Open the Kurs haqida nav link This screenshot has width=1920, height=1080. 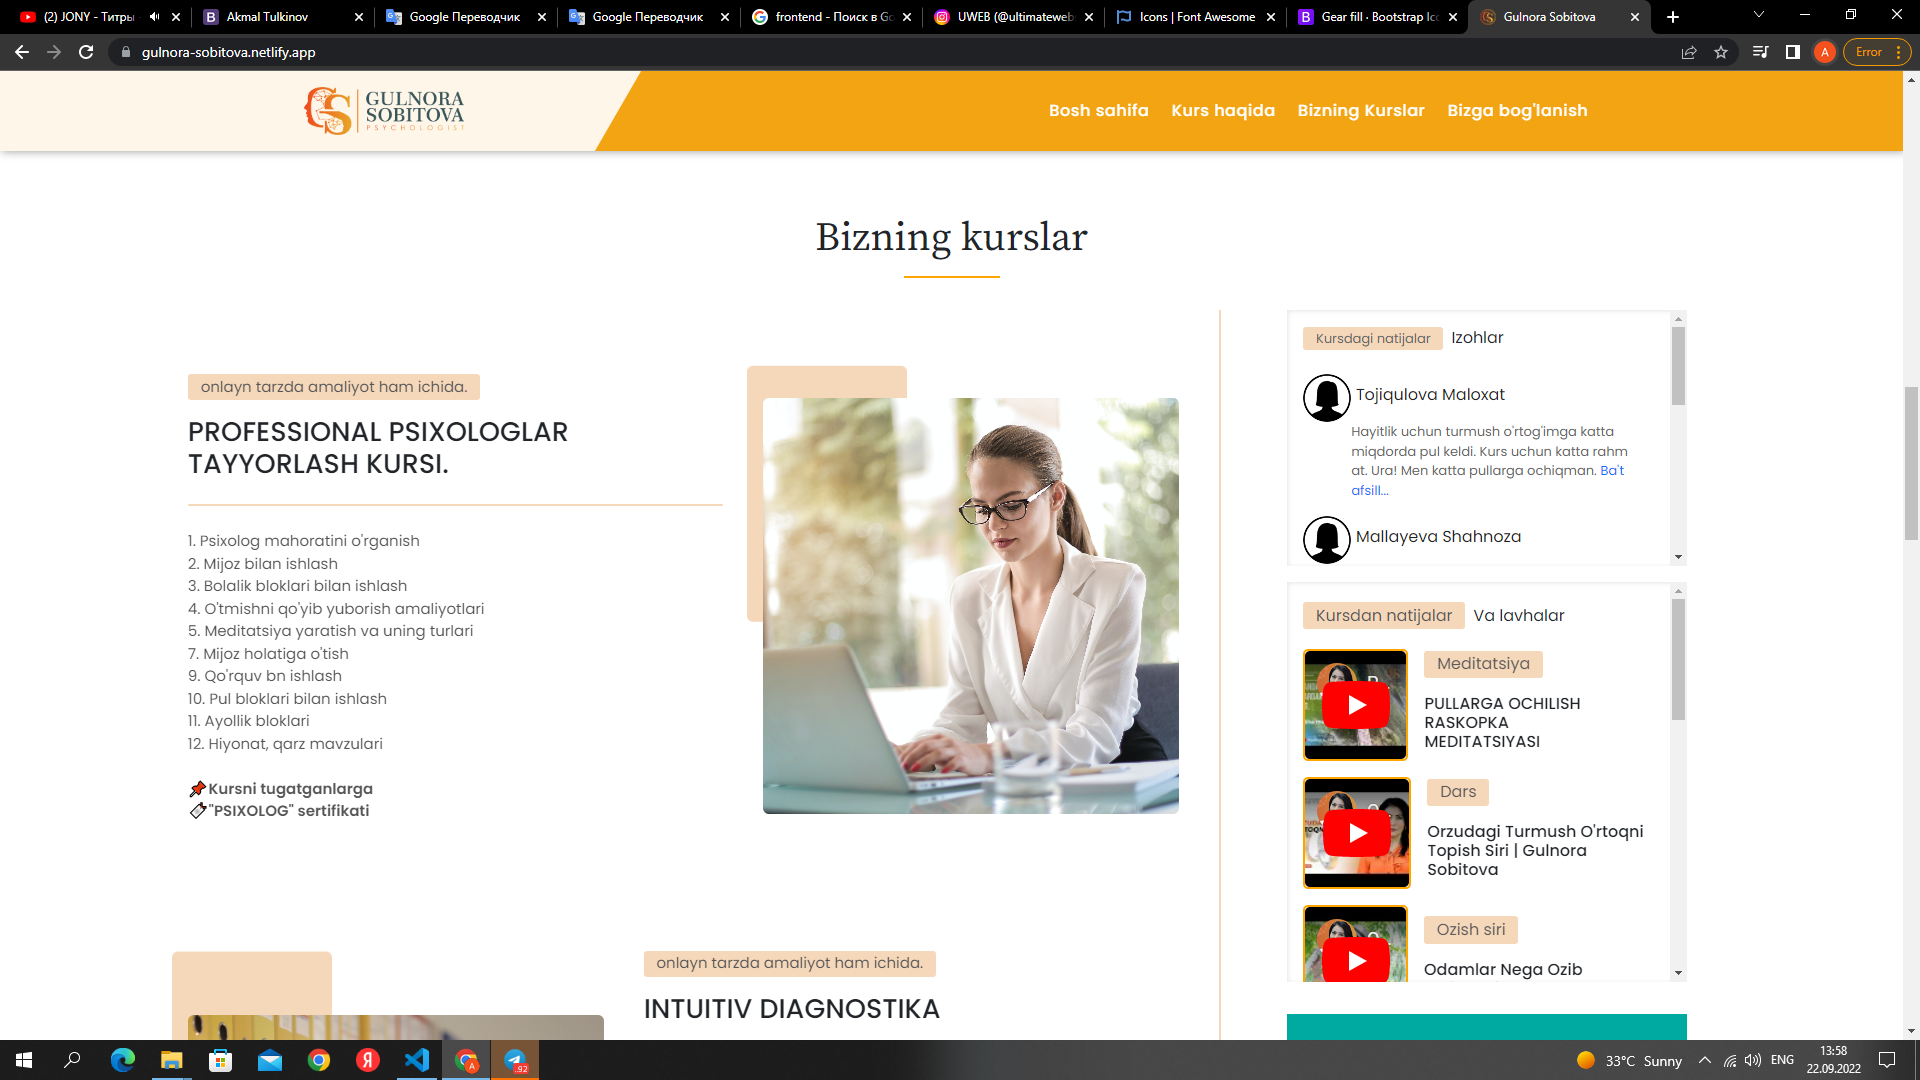tap(1223, 110)
